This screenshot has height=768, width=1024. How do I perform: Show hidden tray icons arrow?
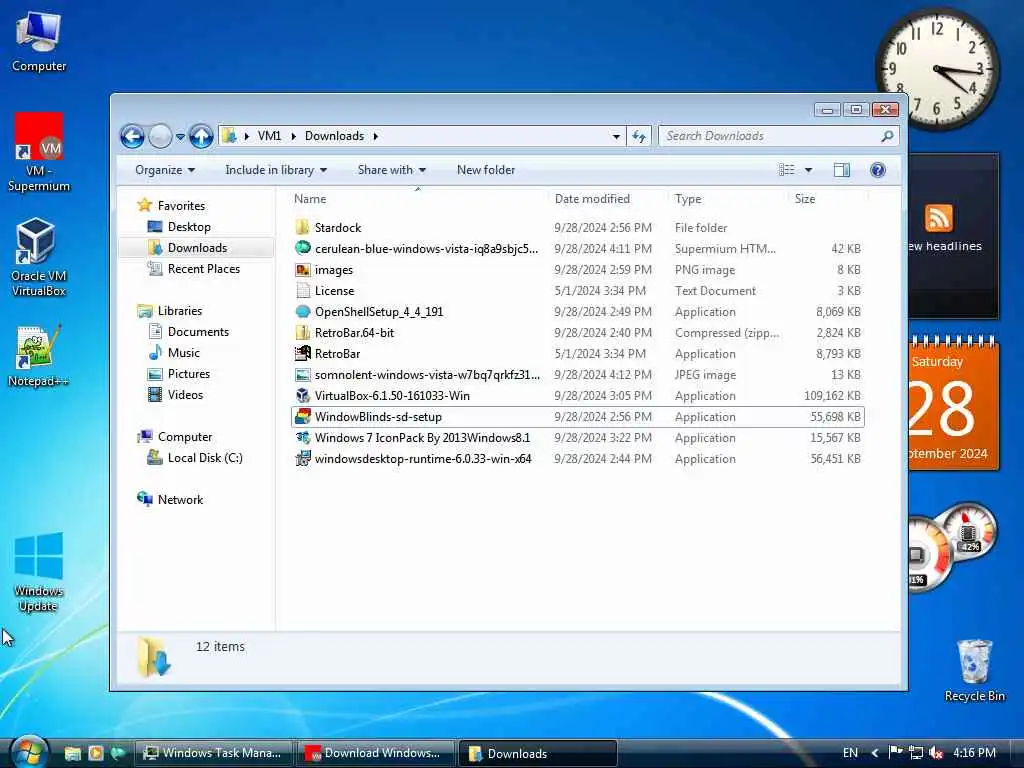pyautogui.click(x=874, y=753)
